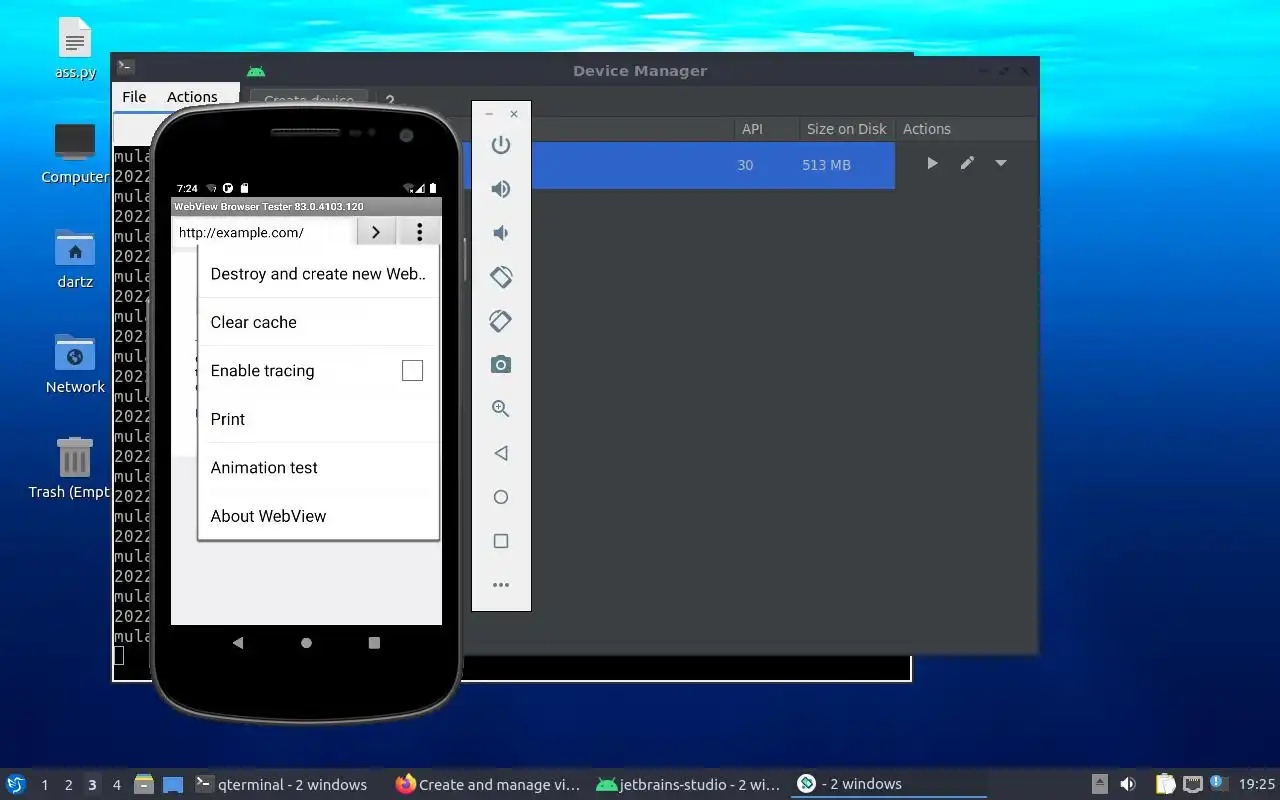Click the http://example.com/ URL field
The image size is (1280, 800).
264,232
